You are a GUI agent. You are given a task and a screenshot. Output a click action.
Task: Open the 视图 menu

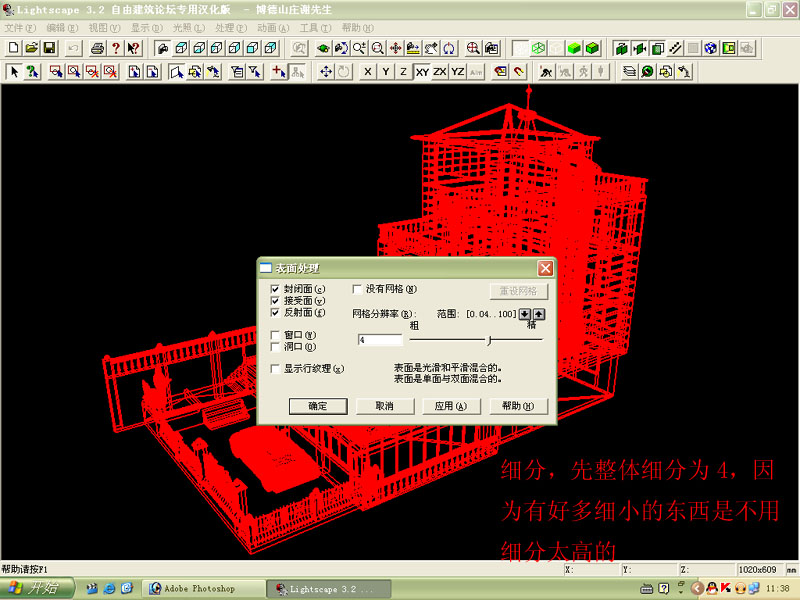point(105,28)
